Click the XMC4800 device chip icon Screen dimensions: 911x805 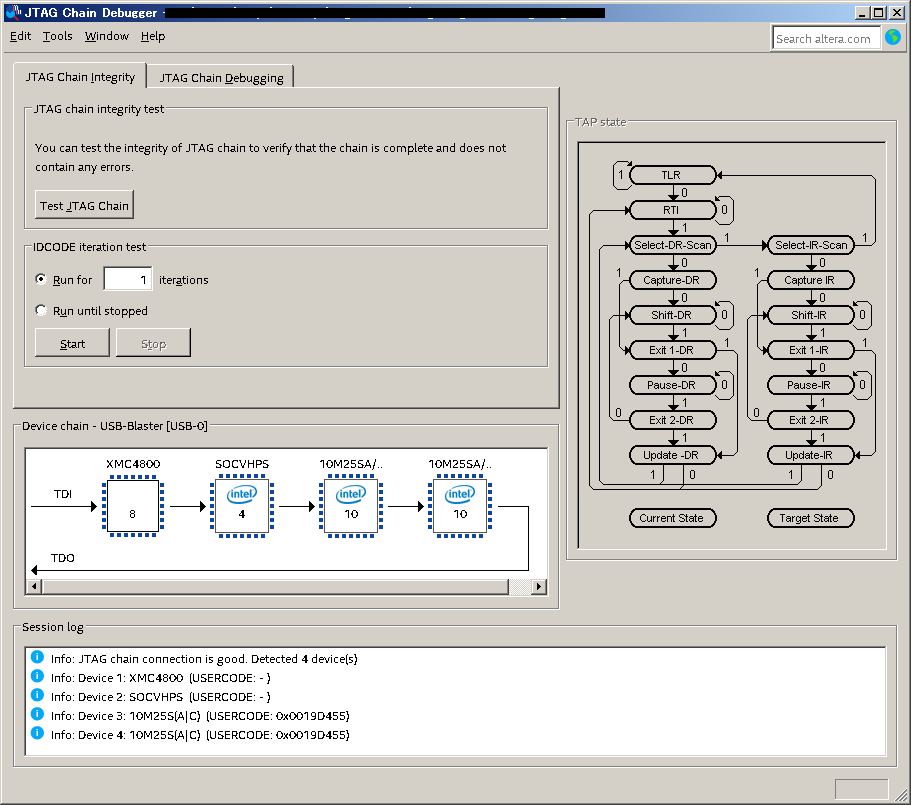tap(133, 506)
